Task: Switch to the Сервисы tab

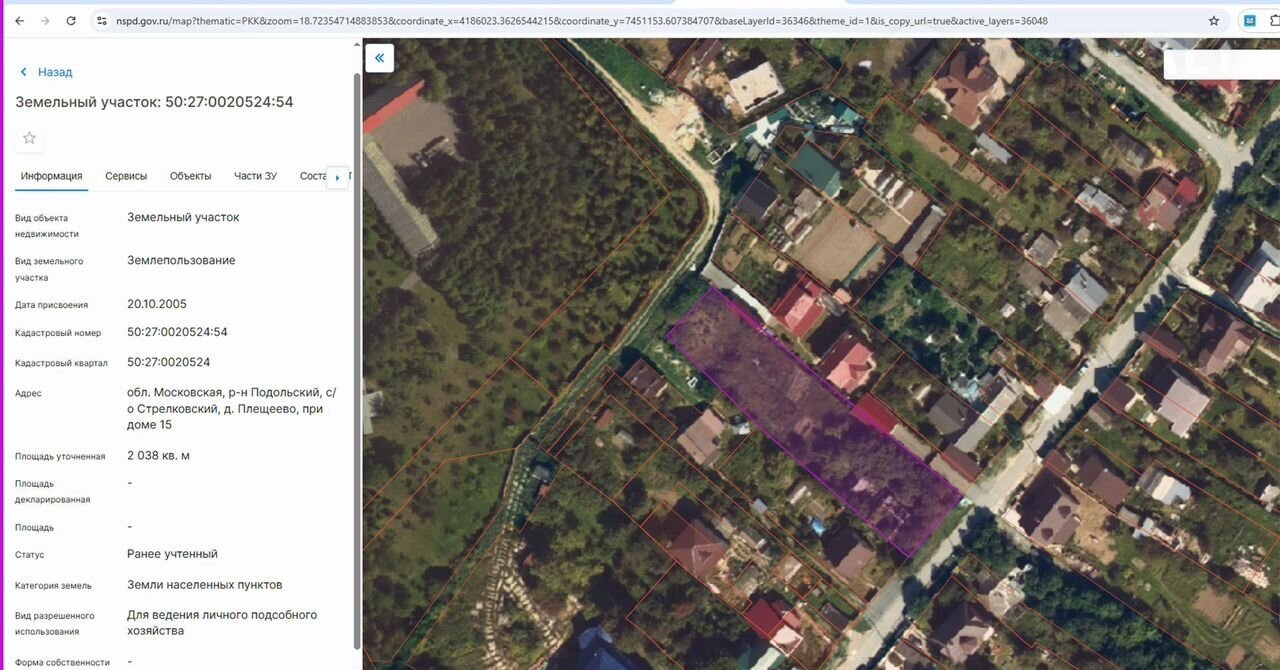Action: [x=126, y=176]
